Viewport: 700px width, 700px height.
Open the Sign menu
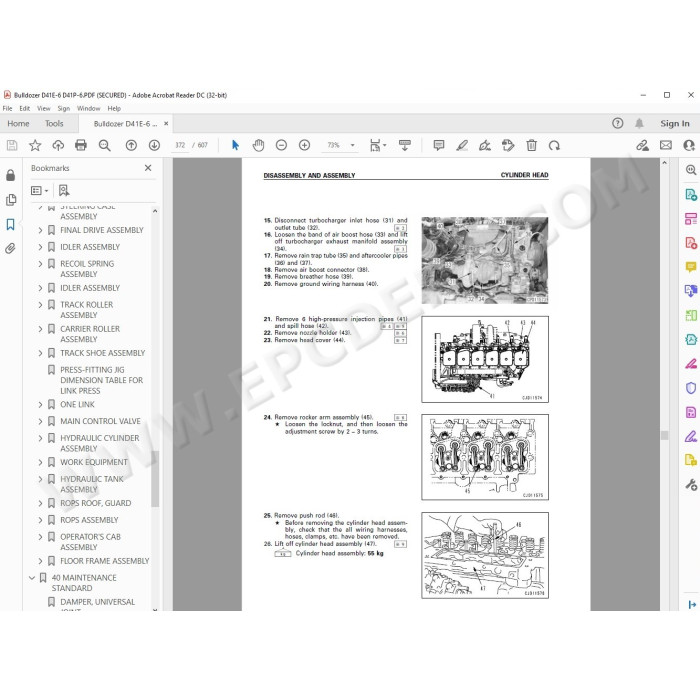[64, 108]
